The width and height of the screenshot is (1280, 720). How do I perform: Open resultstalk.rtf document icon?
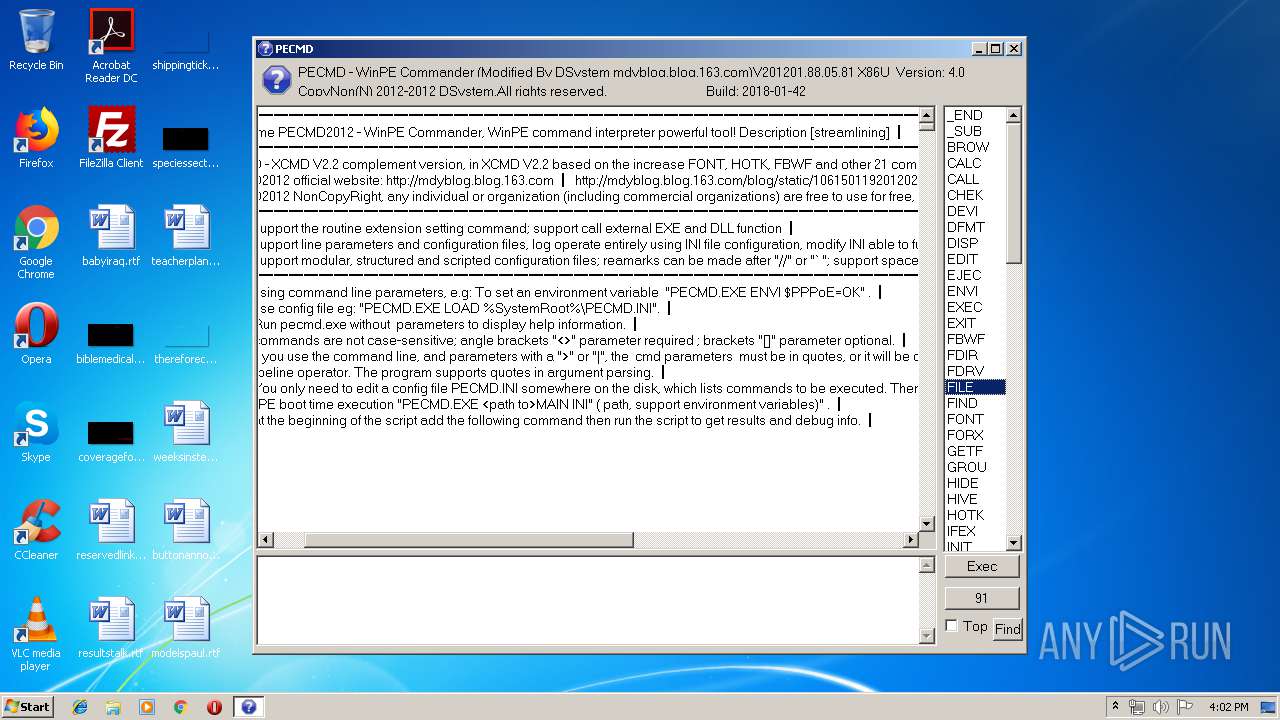click(x=111, y=628)
